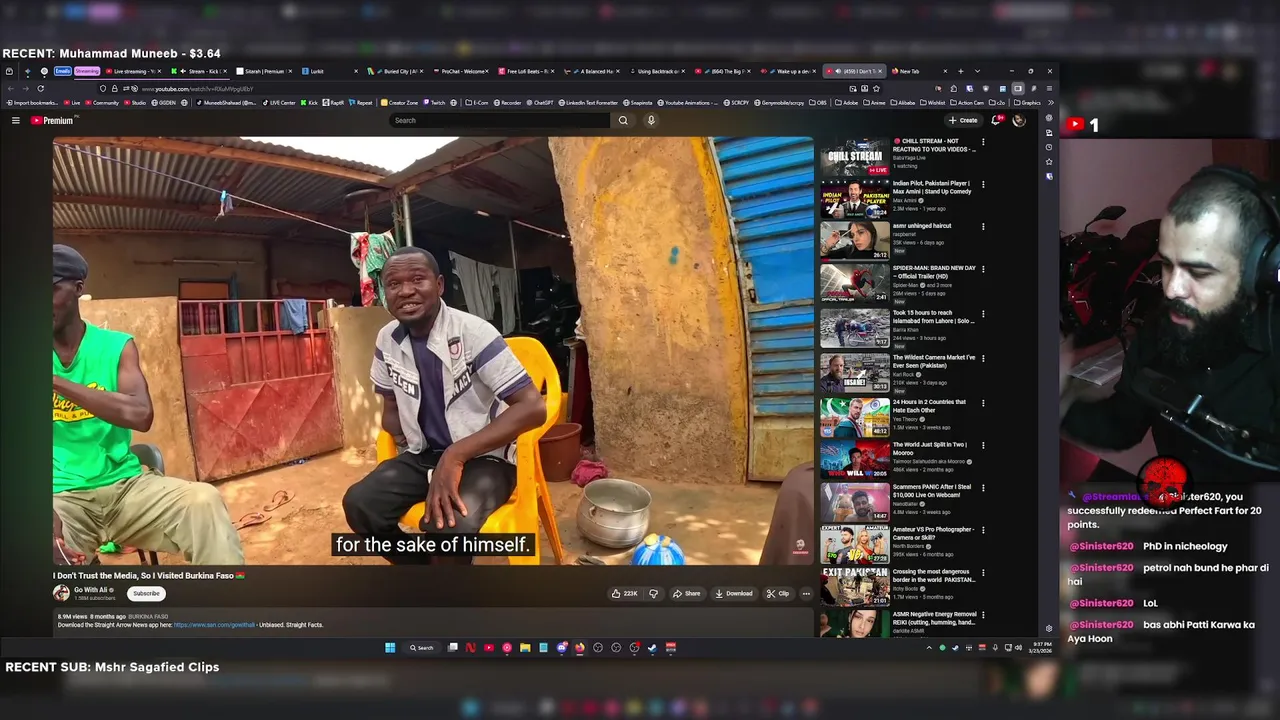Open 'The World Just Split in Two' title
This screenshot has height=720, width=1280.
[930, 448]
